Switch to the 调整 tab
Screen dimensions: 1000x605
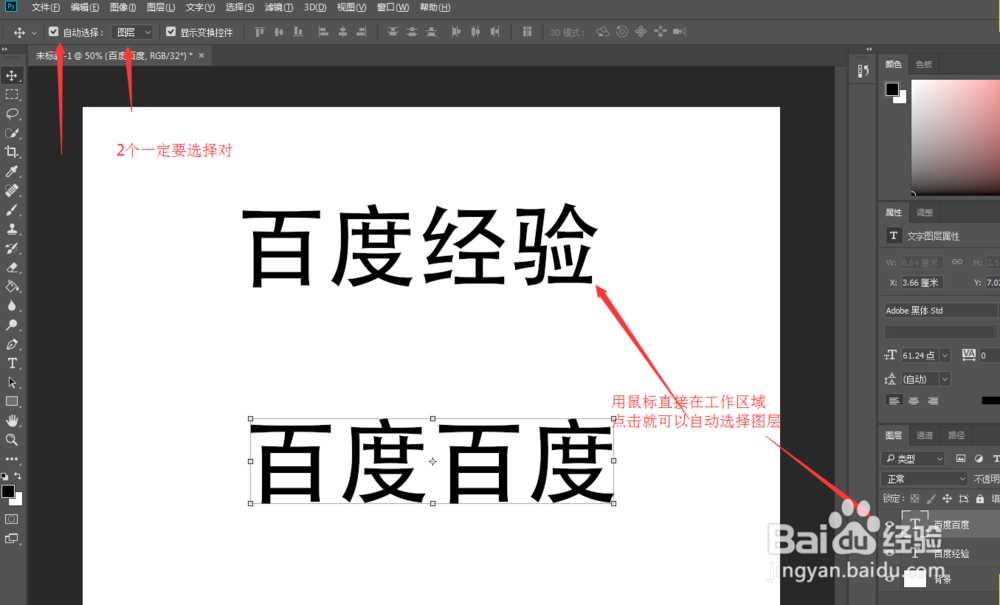(924, 212)
